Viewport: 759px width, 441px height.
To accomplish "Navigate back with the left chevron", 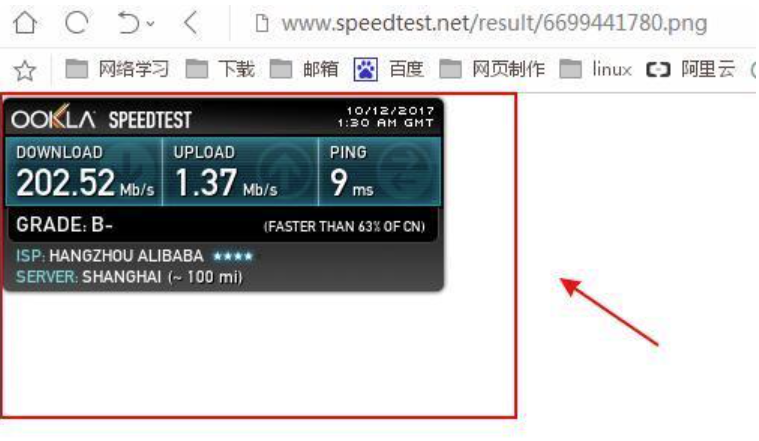I will pyautogui.click(x=191, y=22).
